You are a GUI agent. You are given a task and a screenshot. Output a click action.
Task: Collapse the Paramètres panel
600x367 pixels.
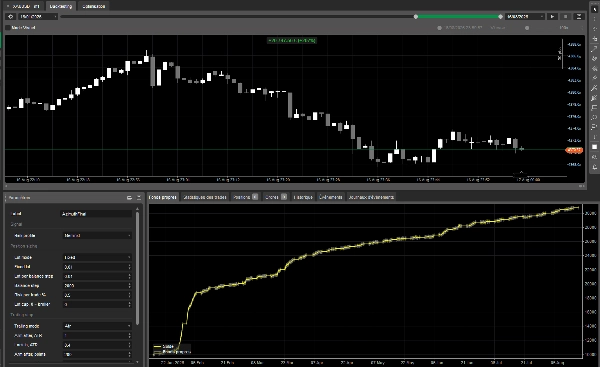click(x=139, y=197)
